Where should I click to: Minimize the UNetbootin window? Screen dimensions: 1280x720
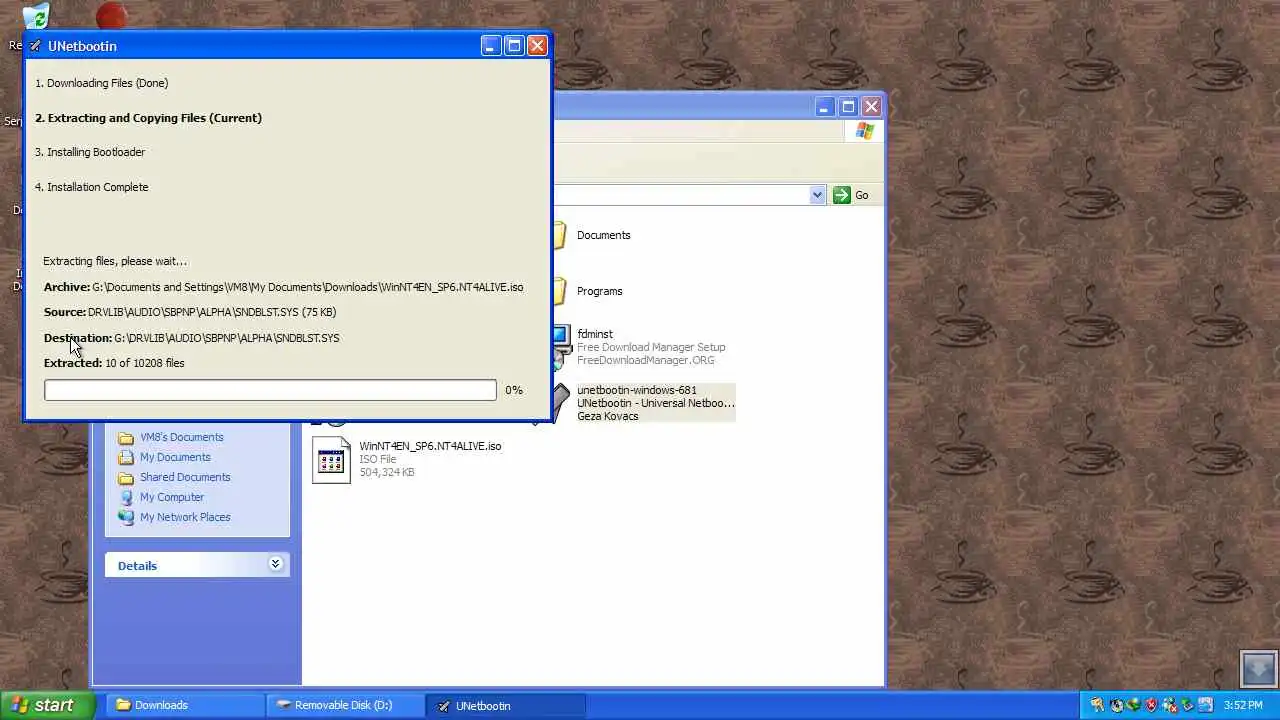click(490, 46)
